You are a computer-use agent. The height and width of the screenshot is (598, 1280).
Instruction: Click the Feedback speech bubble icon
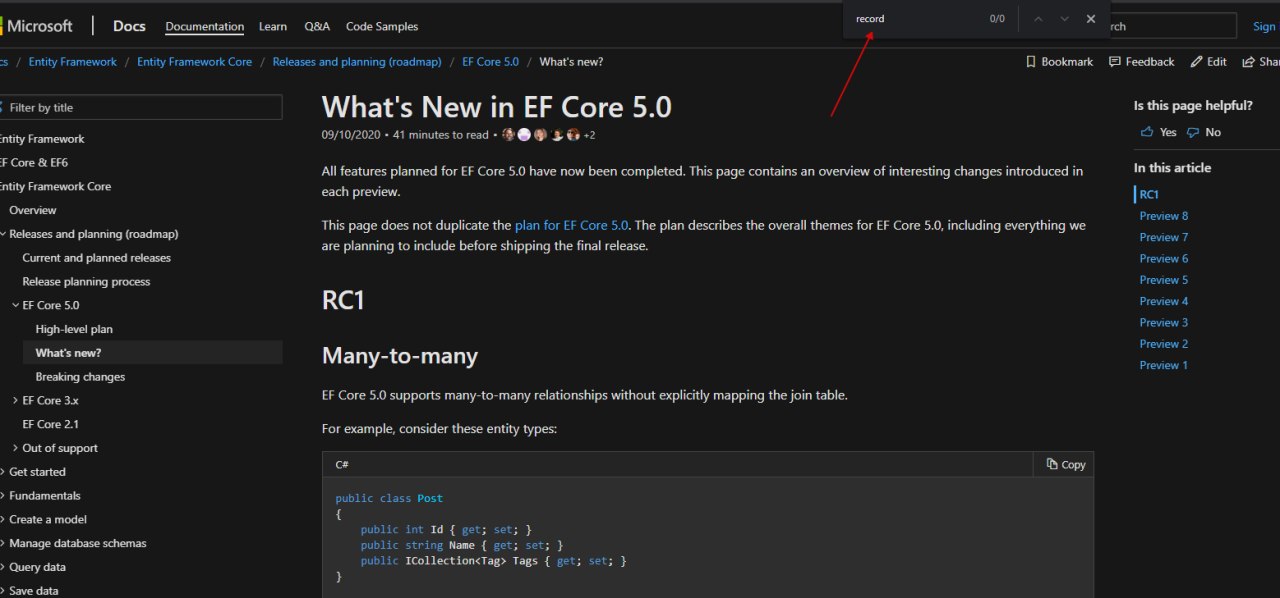pos(1115,62)
